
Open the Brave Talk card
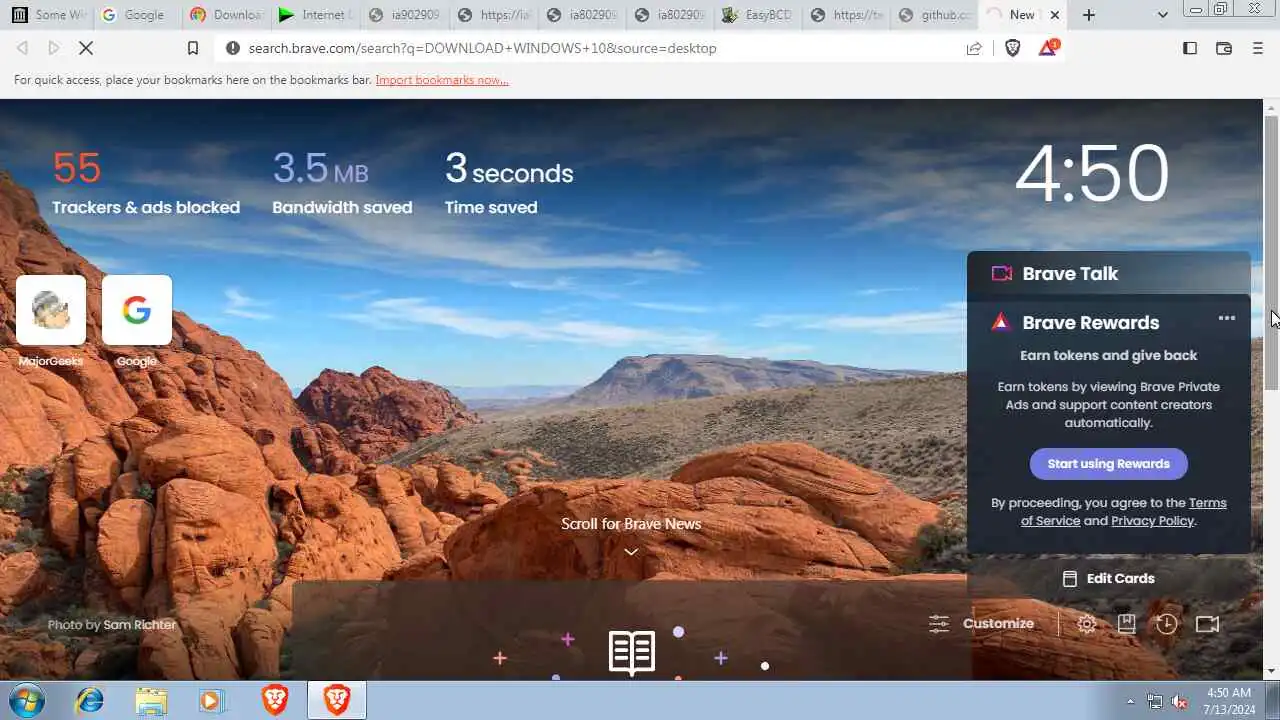click(x=1109, y=273)
